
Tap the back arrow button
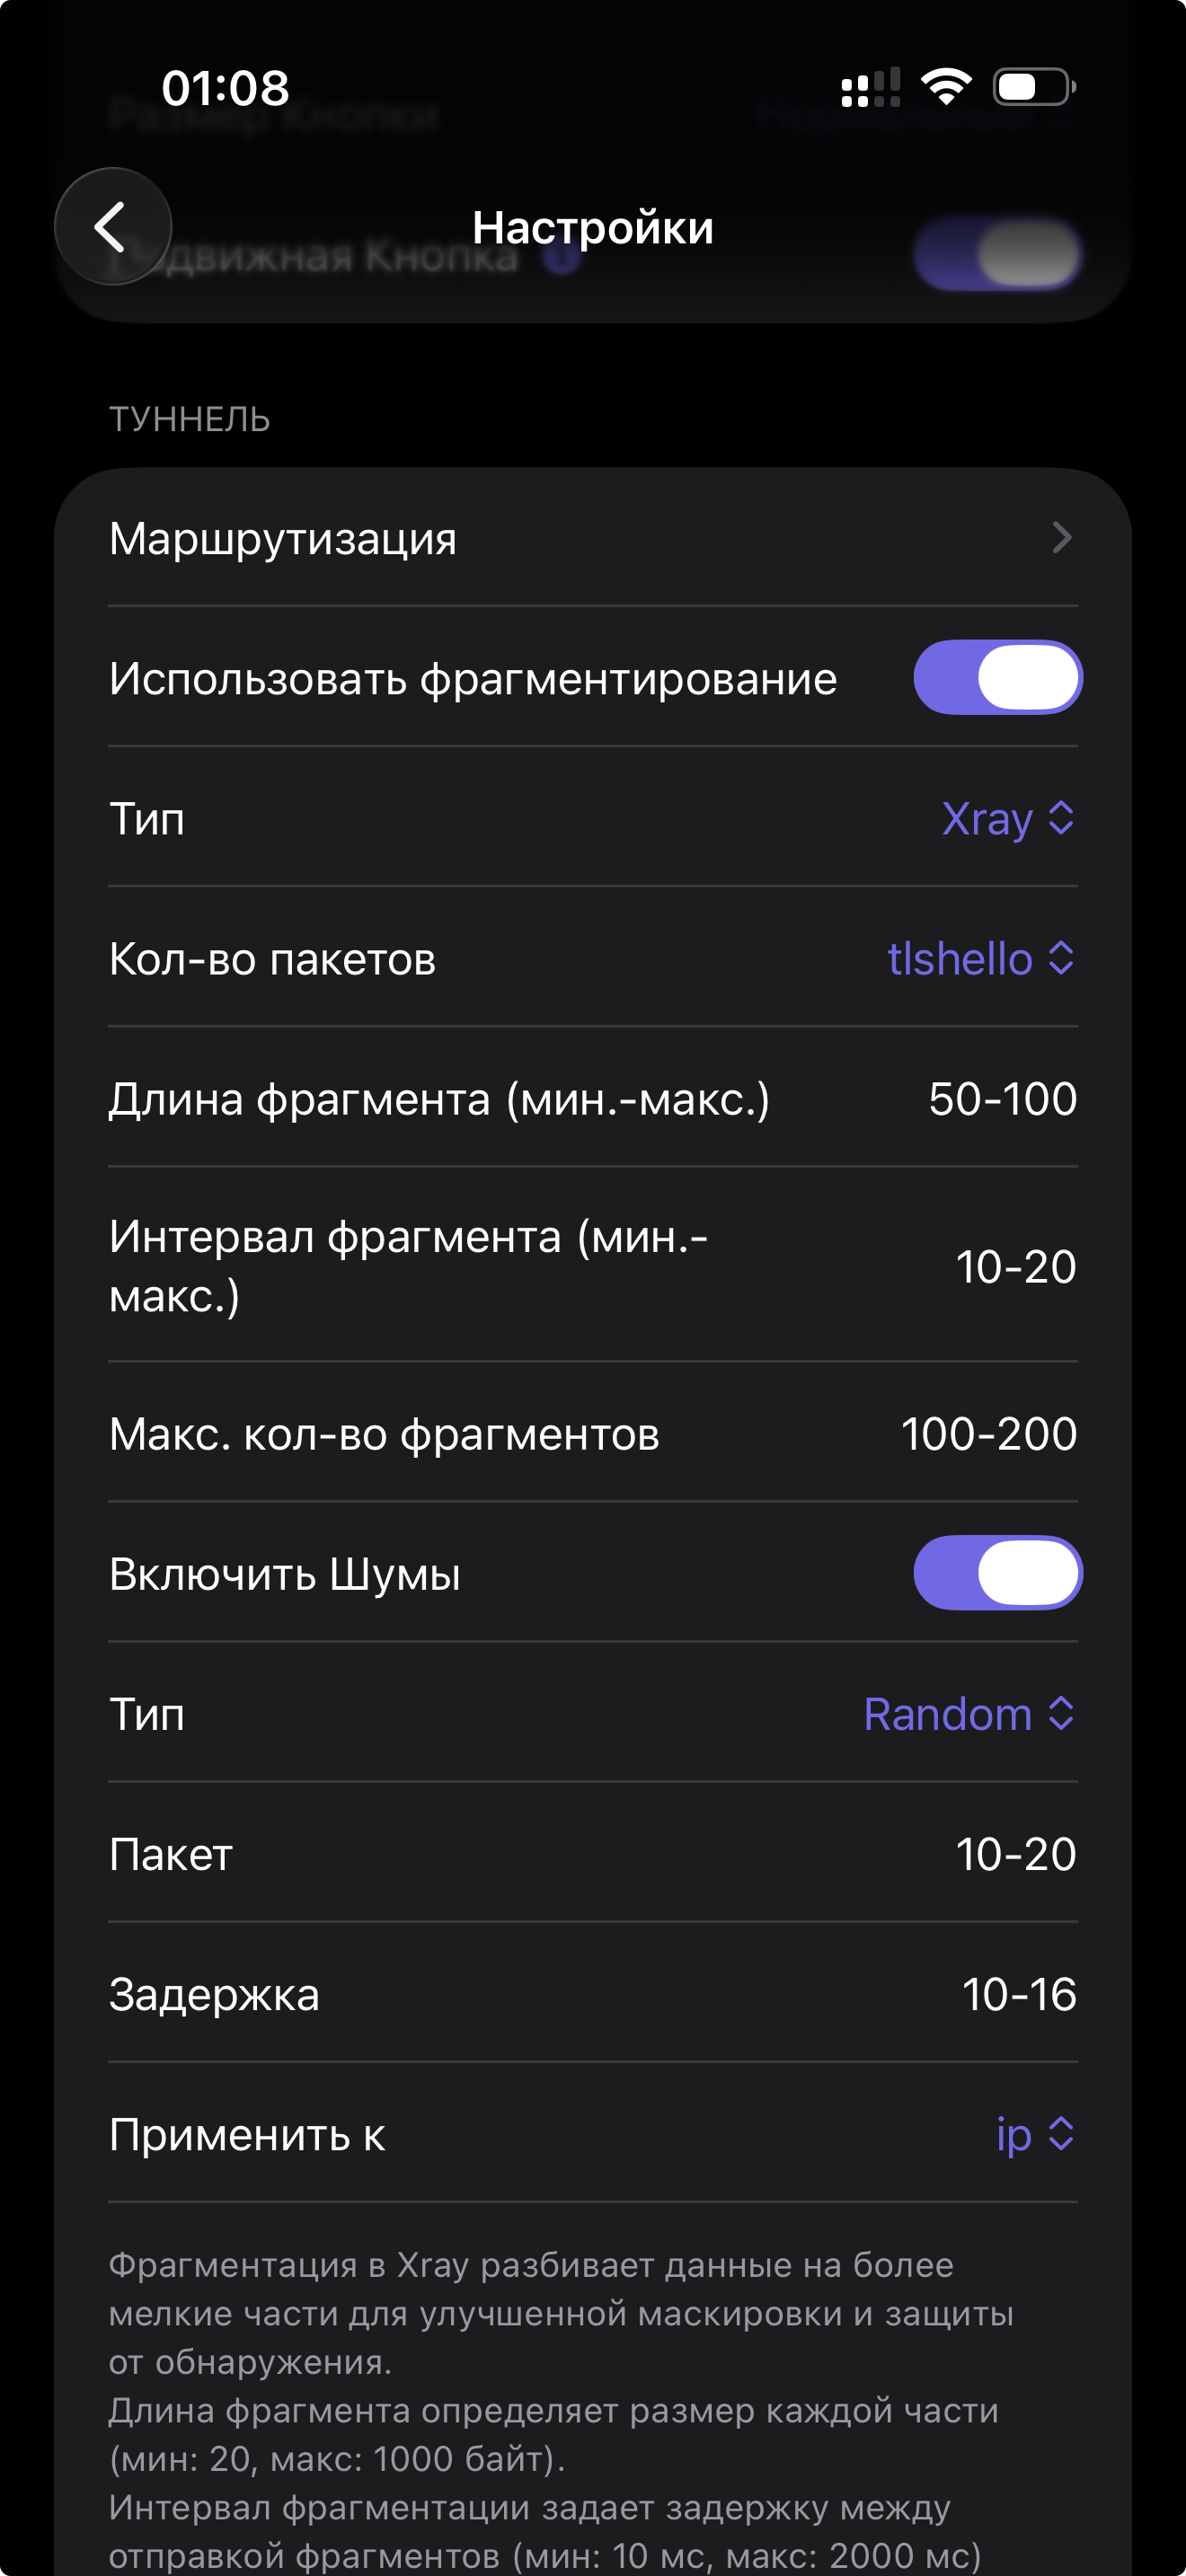pyautogui.click(x=112, y=227)
